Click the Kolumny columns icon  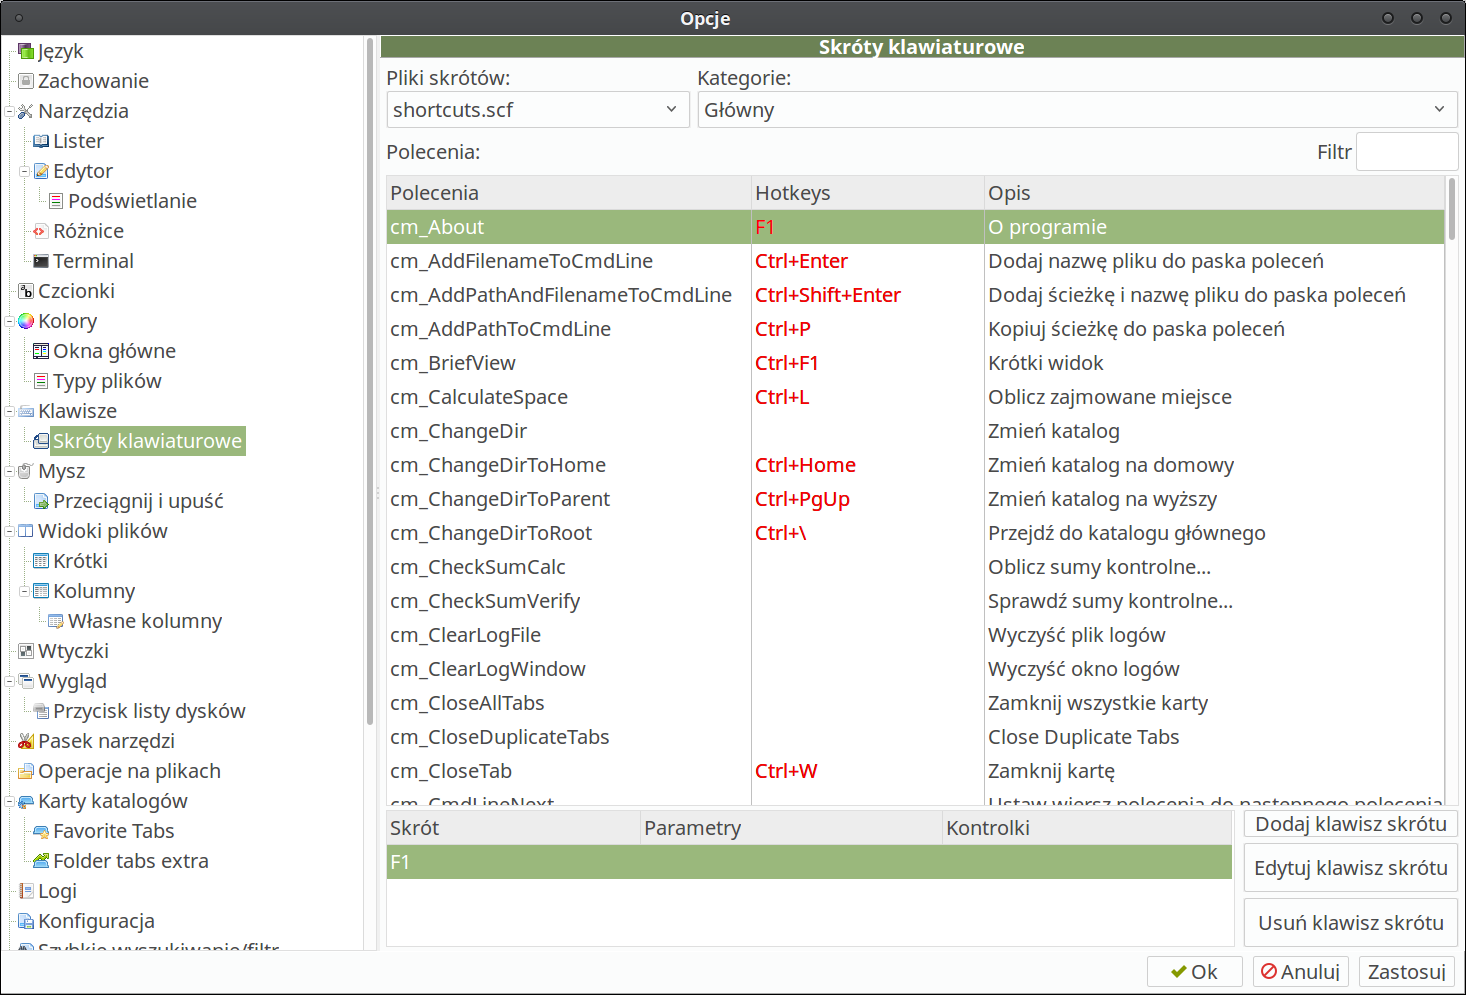point(41,591)
